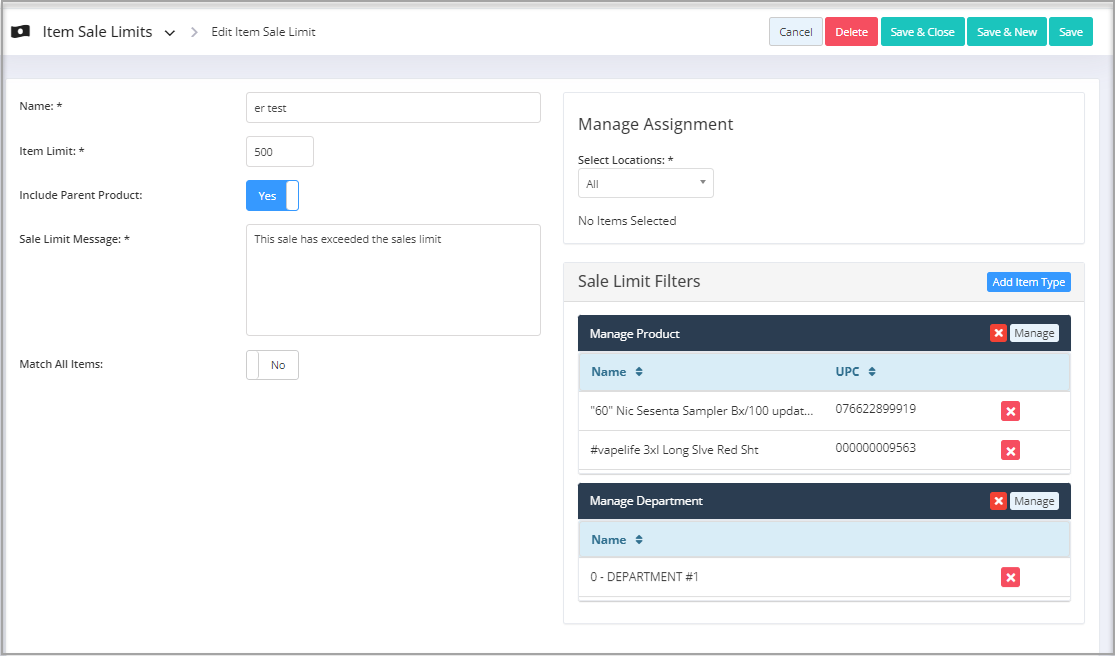
Task: Remove the Manage Product filter section
Action: pos(998,333)
